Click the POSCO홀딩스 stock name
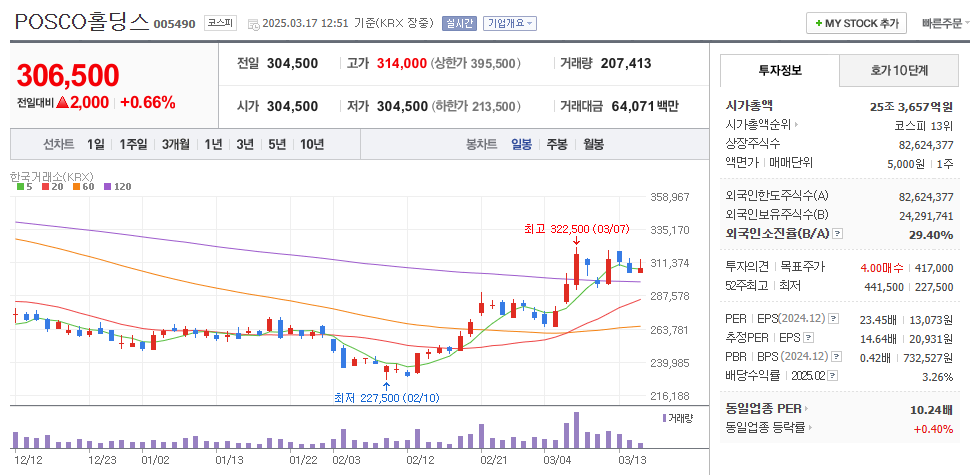 (x=81, y=22)
